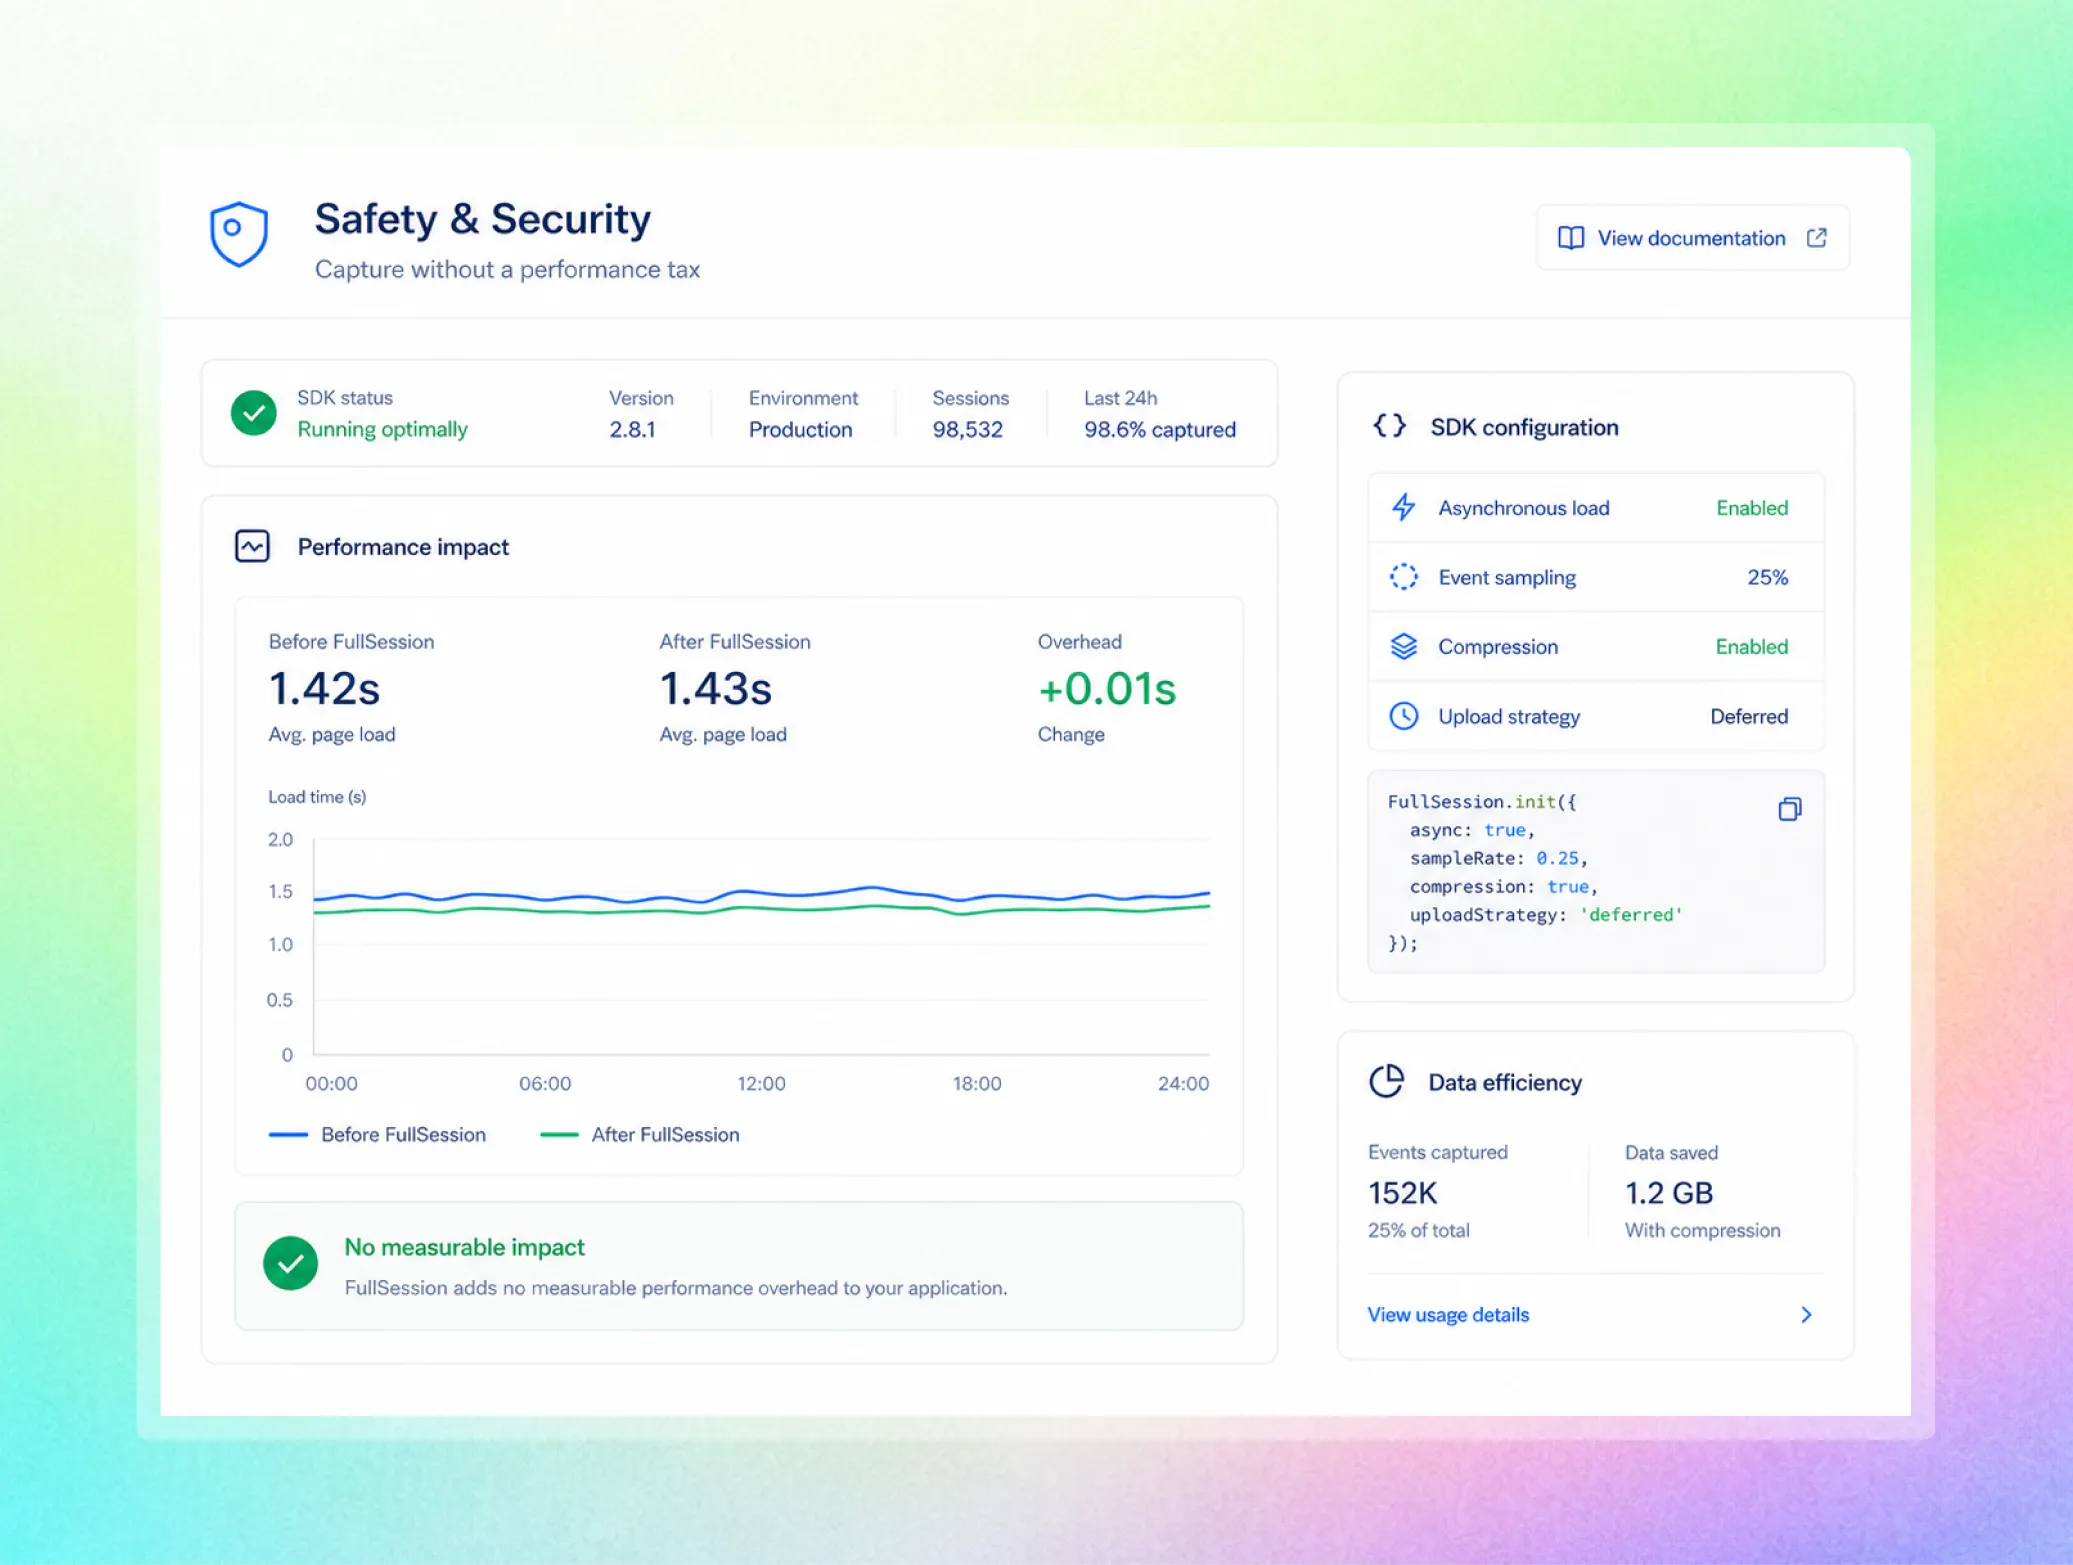Click the layers Compression icon

pos(1403,646)
